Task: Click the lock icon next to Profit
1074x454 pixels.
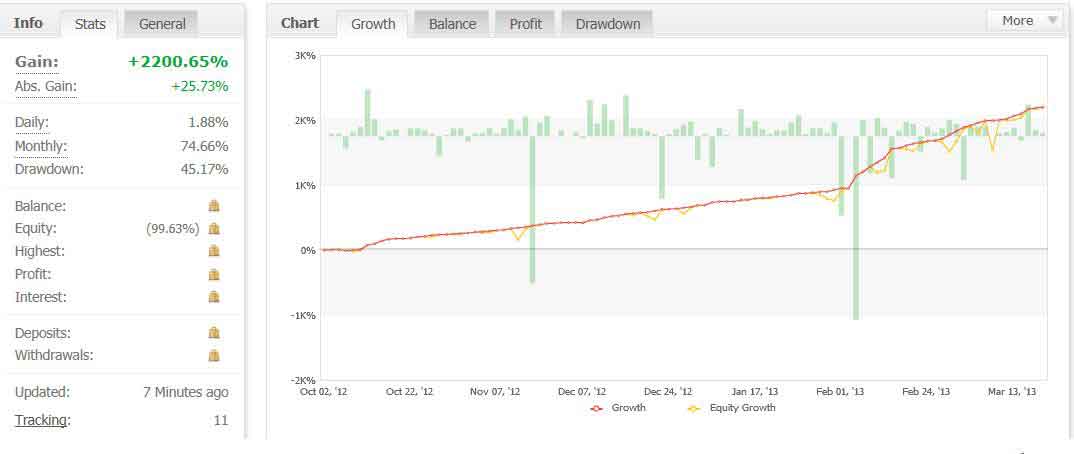Action: [x=214, y=274]
